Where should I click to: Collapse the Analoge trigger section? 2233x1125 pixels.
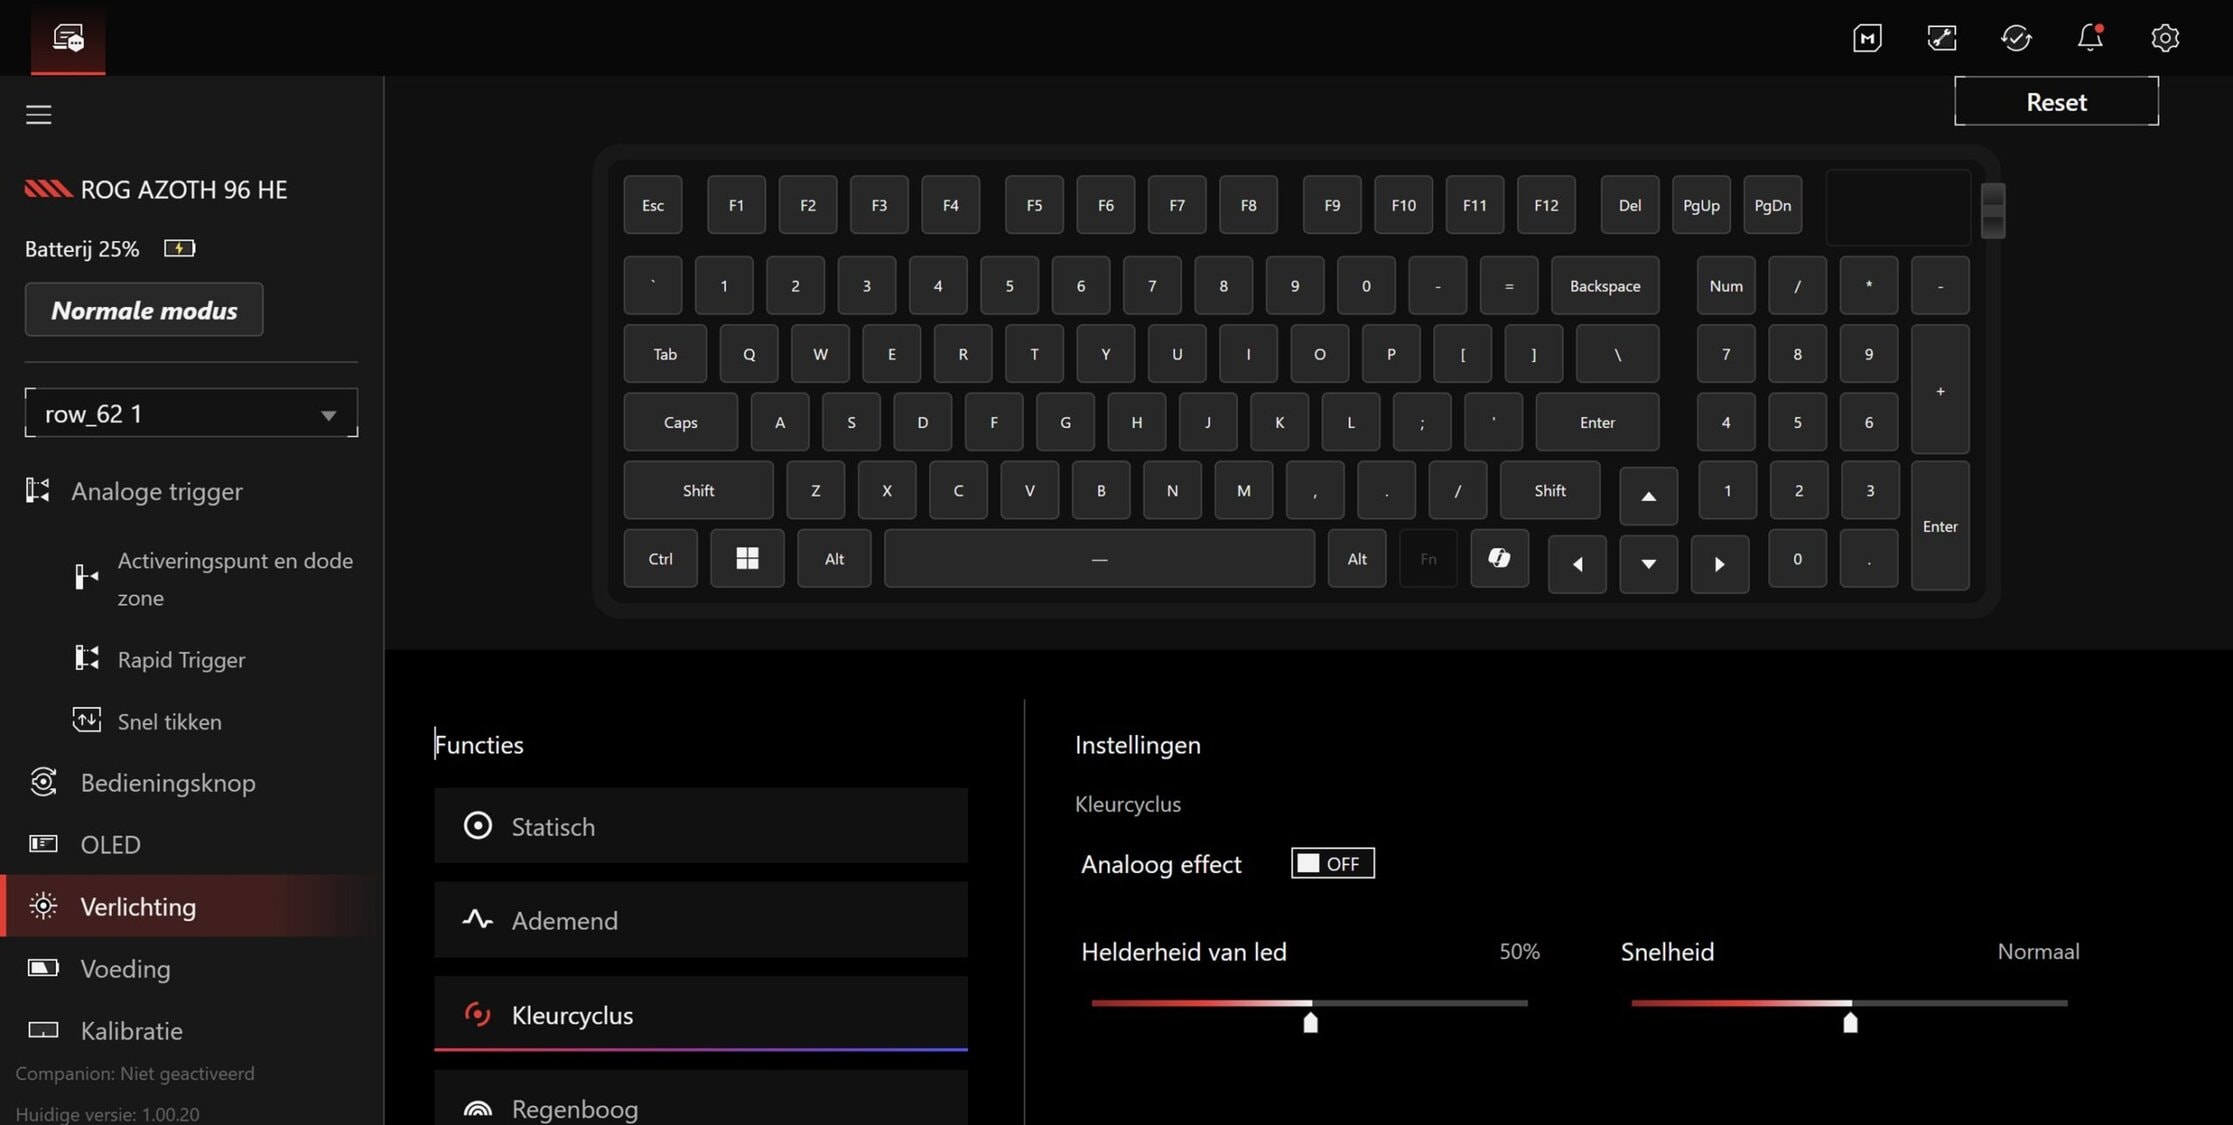click(x=157, y=491)
